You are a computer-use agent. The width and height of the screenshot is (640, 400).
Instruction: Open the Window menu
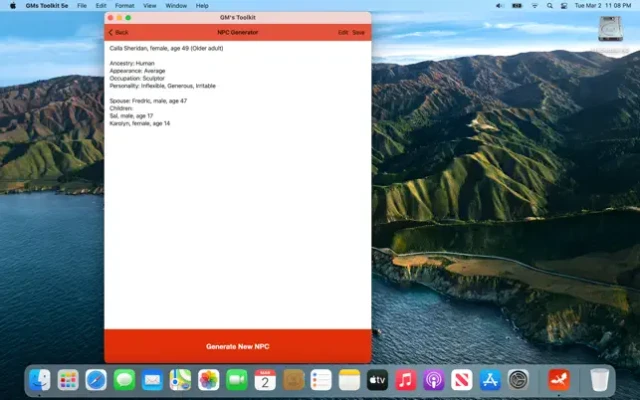tap(176, 5)
